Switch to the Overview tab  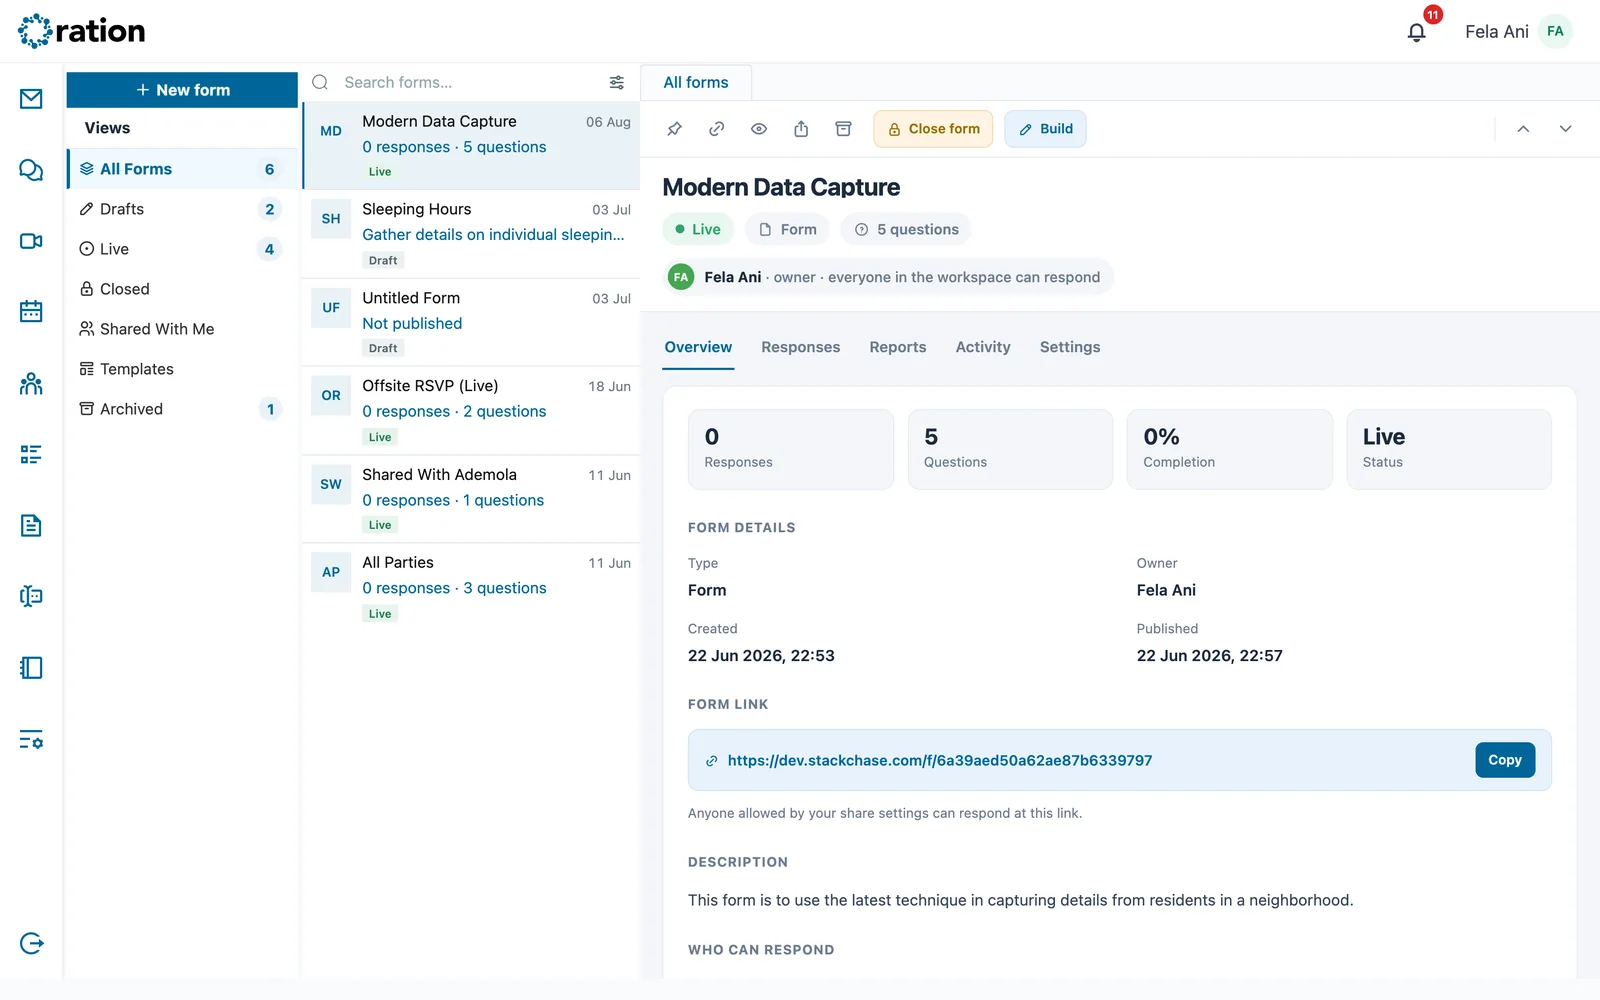click(x=698, y=347)
